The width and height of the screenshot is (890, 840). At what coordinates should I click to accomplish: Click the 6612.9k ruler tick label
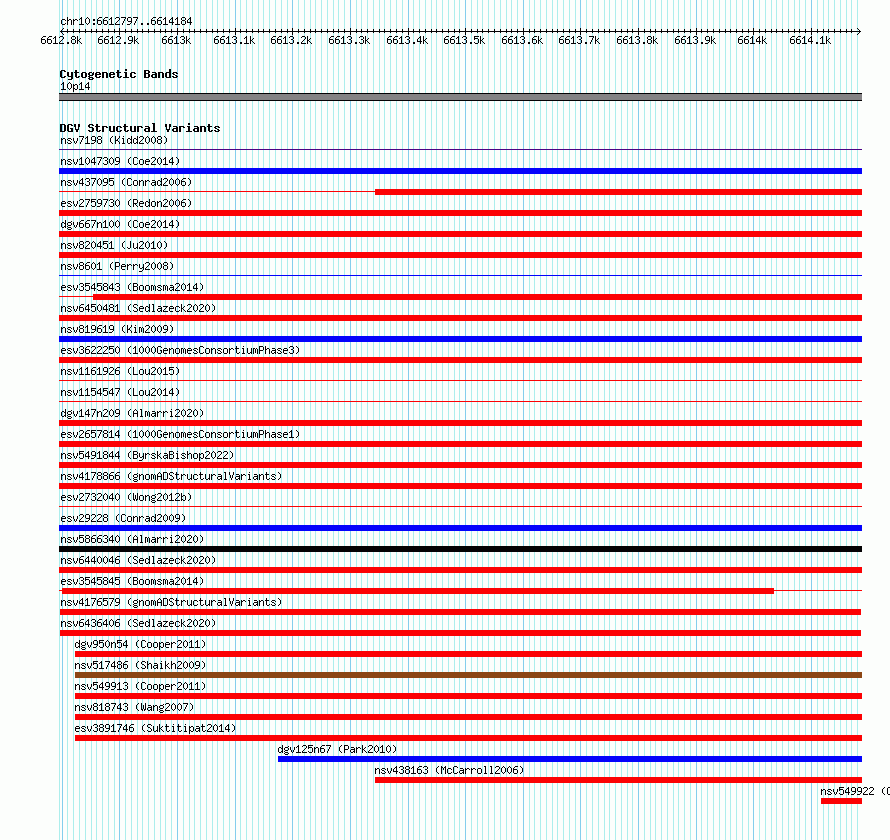point(118,40)
